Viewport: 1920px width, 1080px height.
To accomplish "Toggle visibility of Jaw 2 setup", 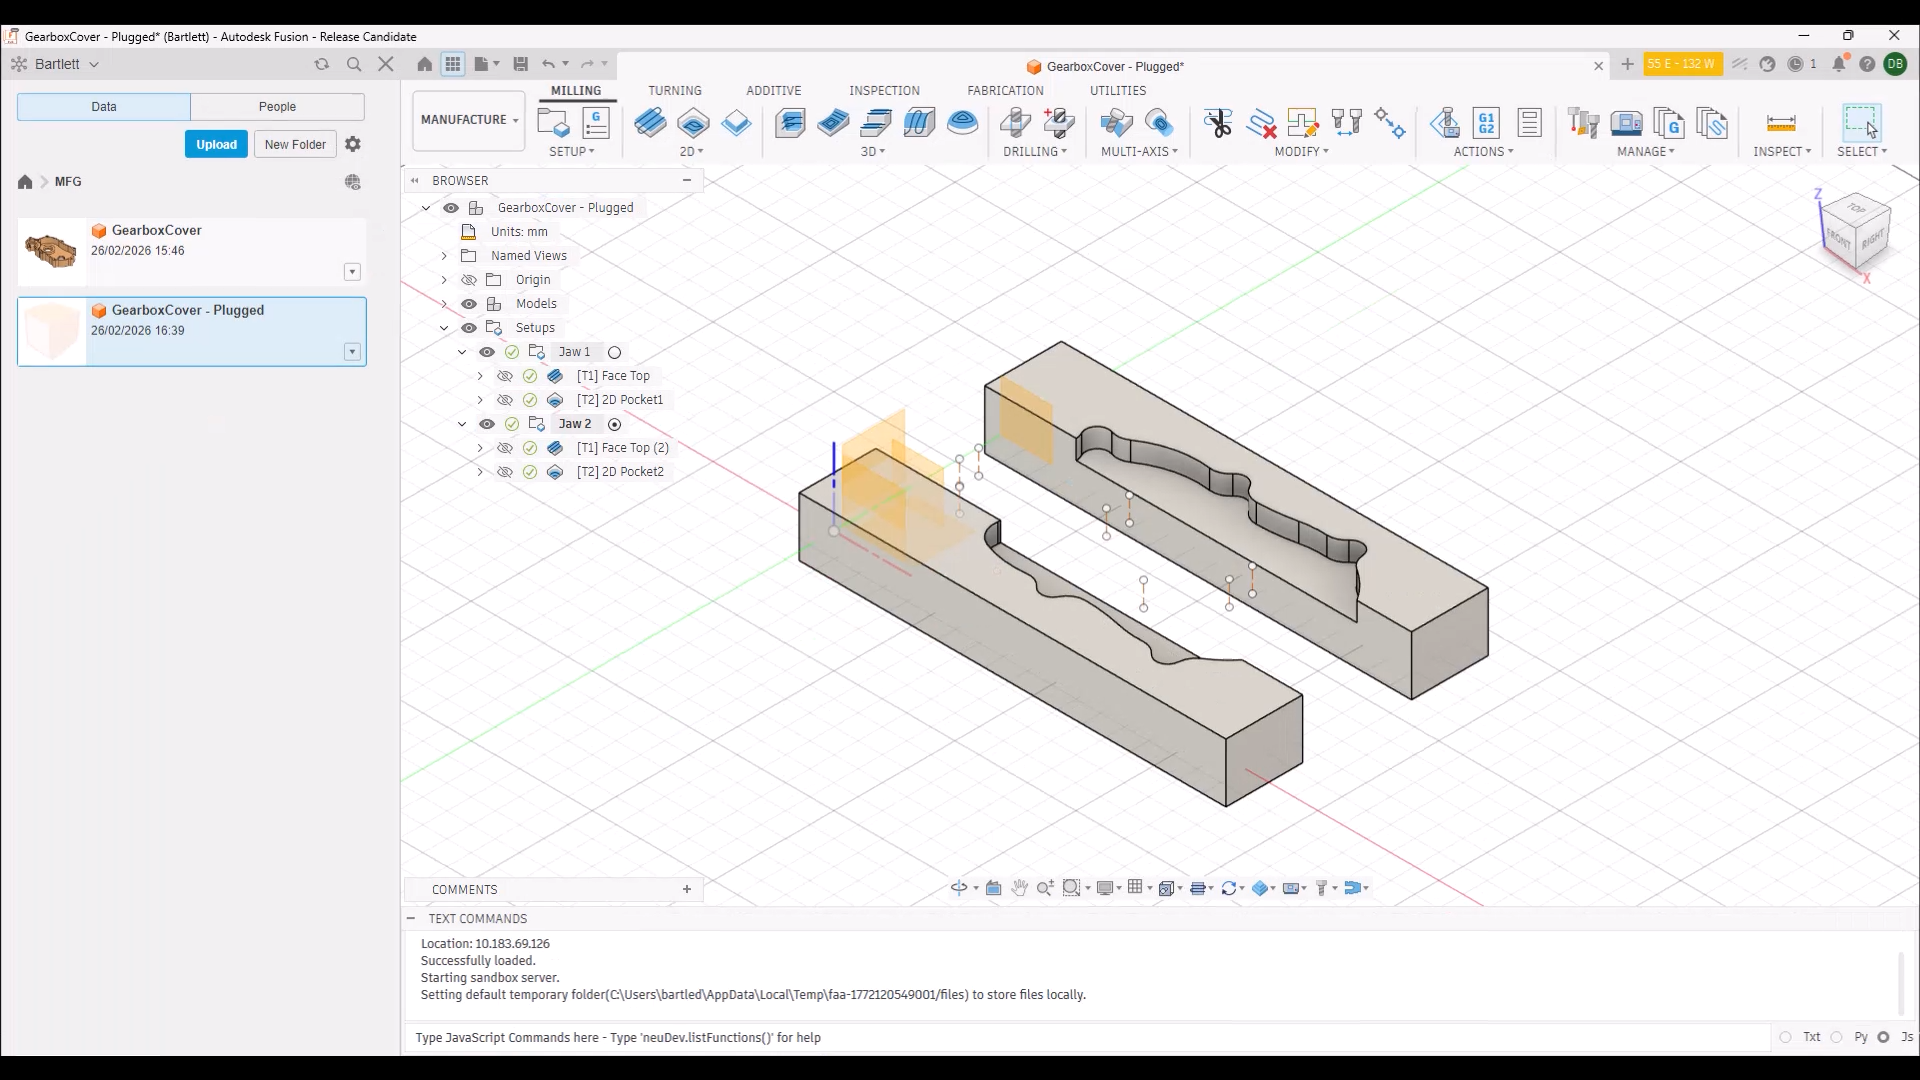I will coord(487,424).
